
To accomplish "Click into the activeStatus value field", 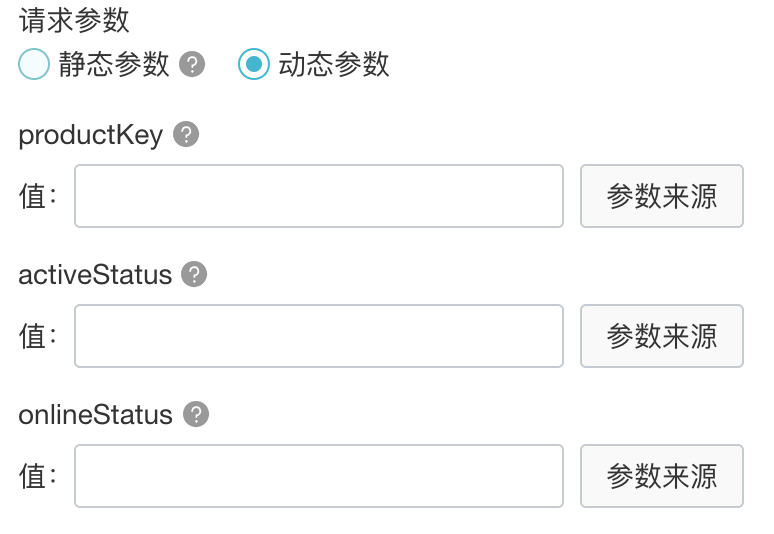I will 319,336.
